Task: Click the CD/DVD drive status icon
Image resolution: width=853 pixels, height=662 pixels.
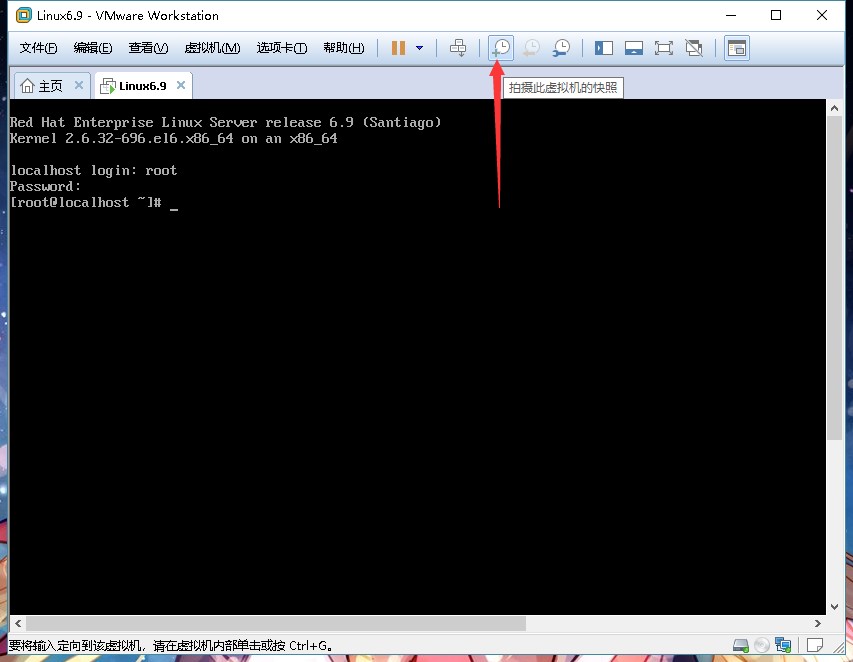Action: point(762,646)
